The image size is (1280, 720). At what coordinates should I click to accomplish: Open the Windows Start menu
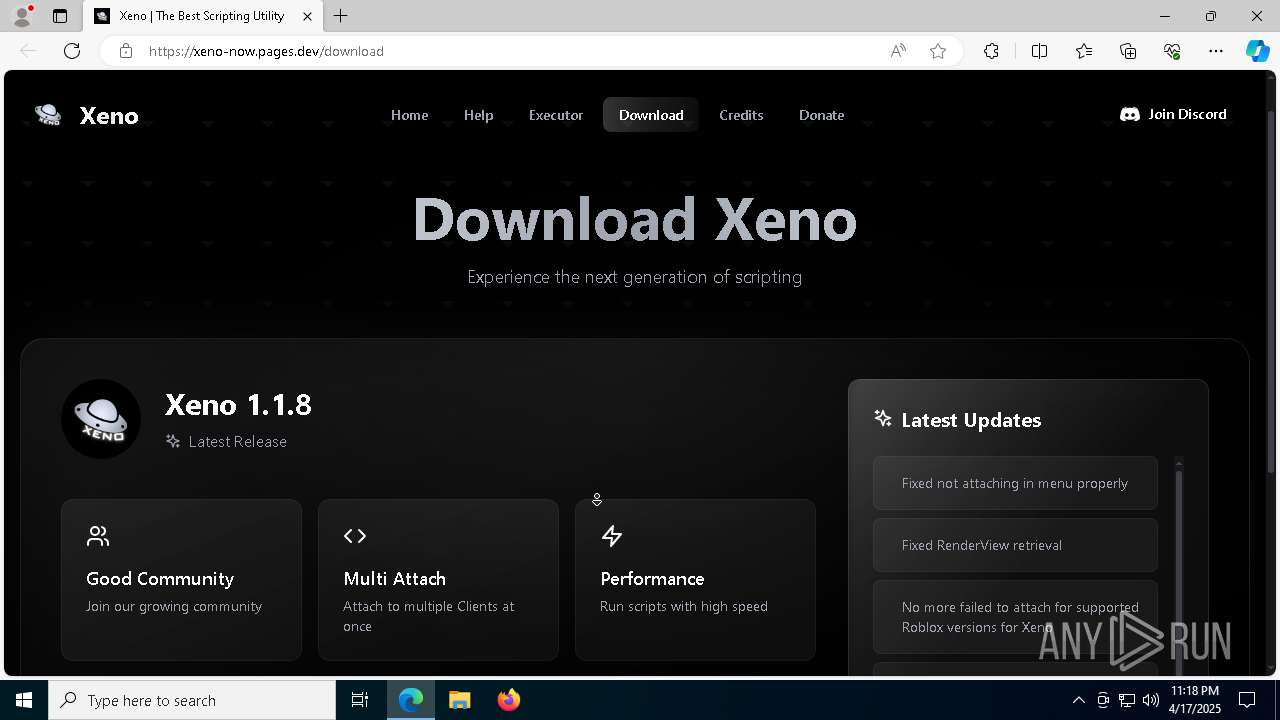coord(24,700)
